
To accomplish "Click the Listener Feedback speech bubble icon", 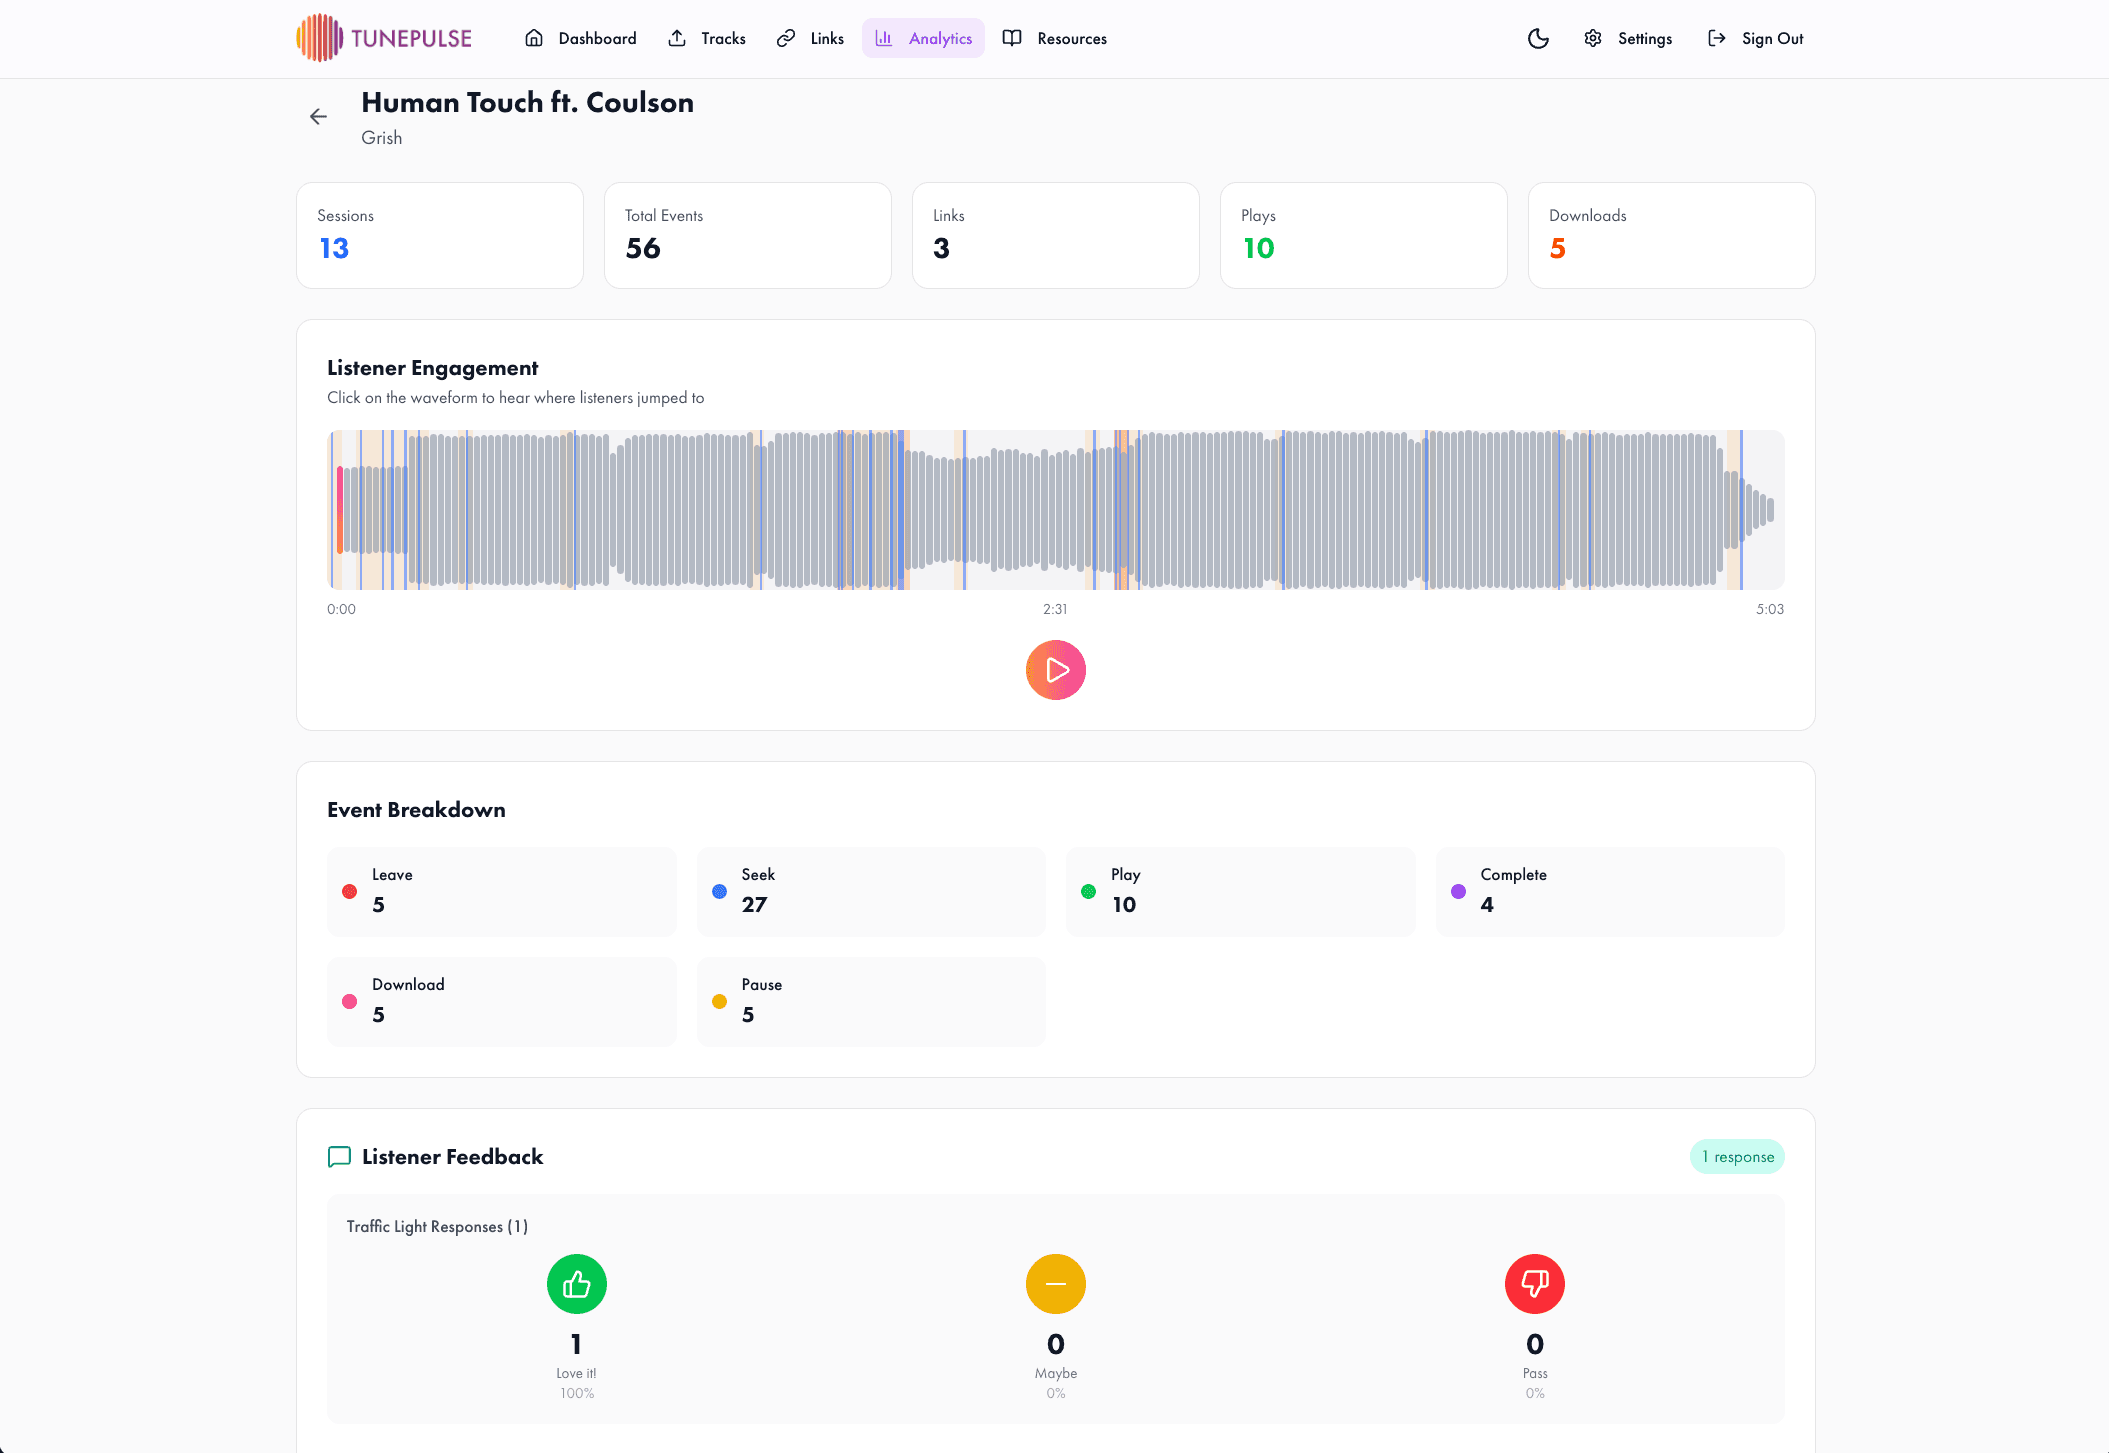I will click(x=339, y=1157).
